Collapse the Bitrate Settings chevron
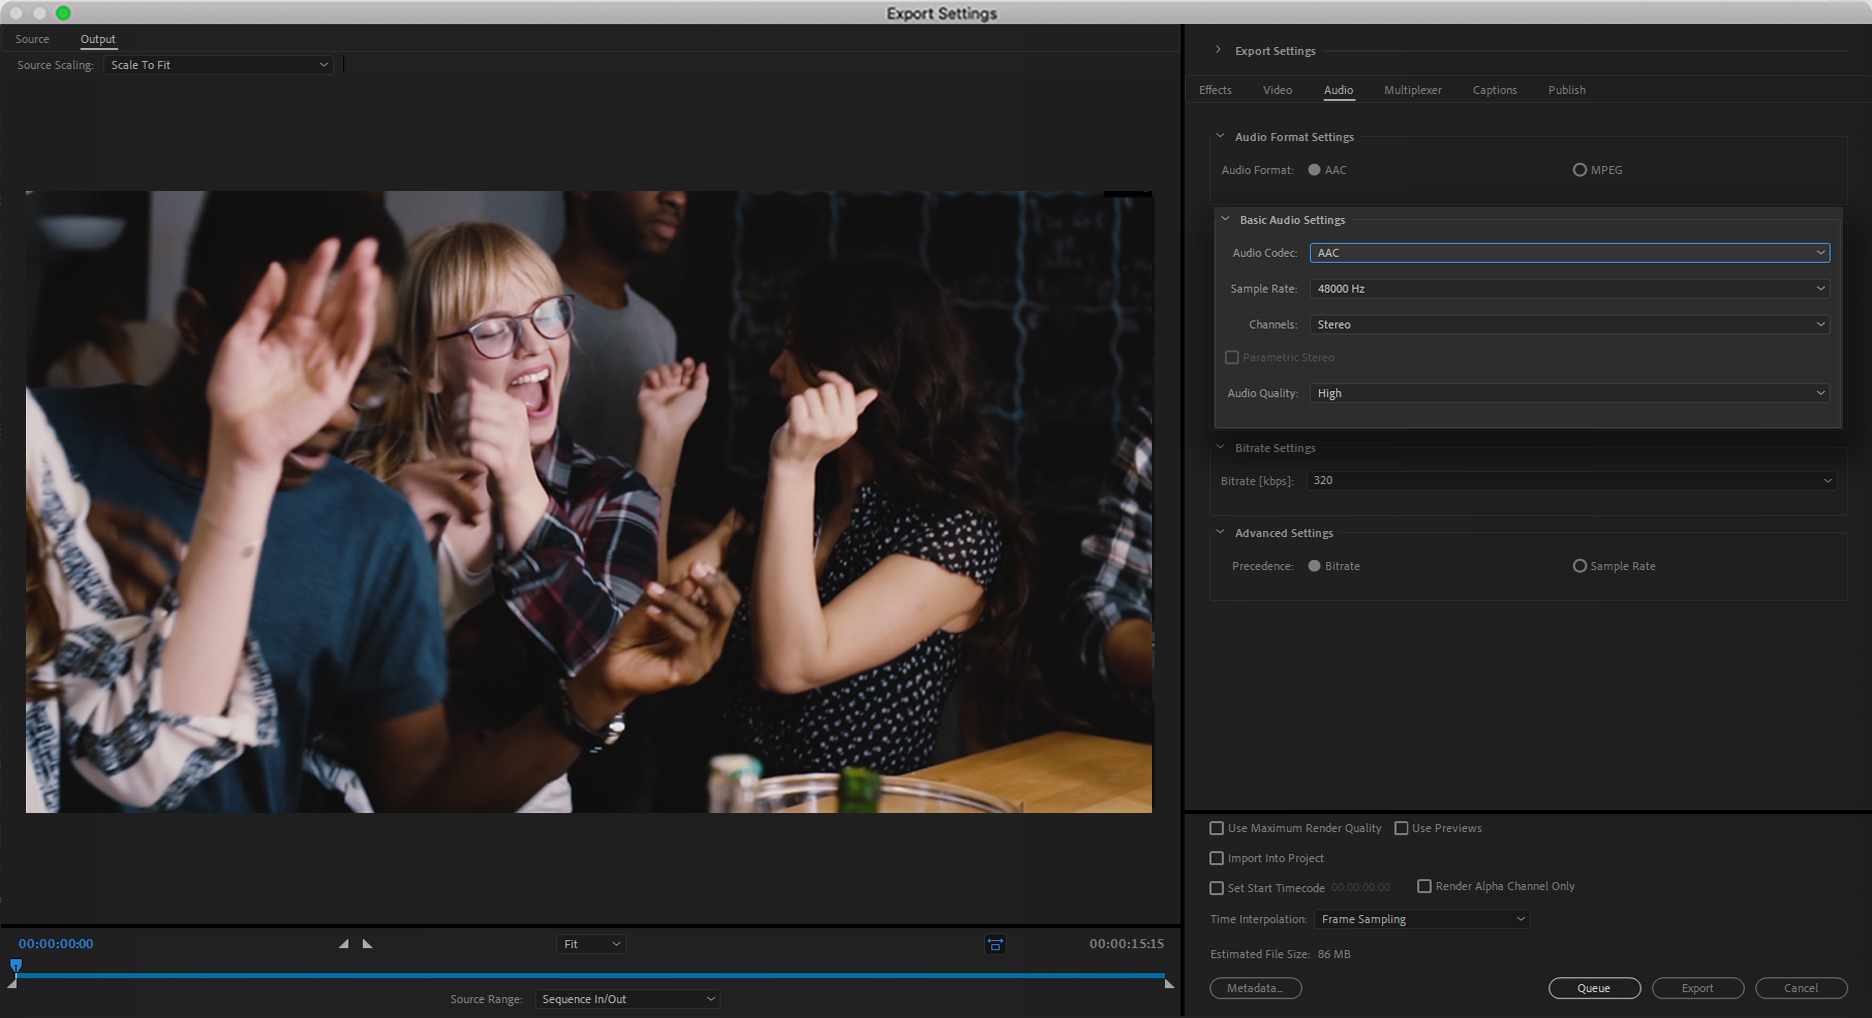Viewport: 1872px width, 1018px height. (1220, 448)
